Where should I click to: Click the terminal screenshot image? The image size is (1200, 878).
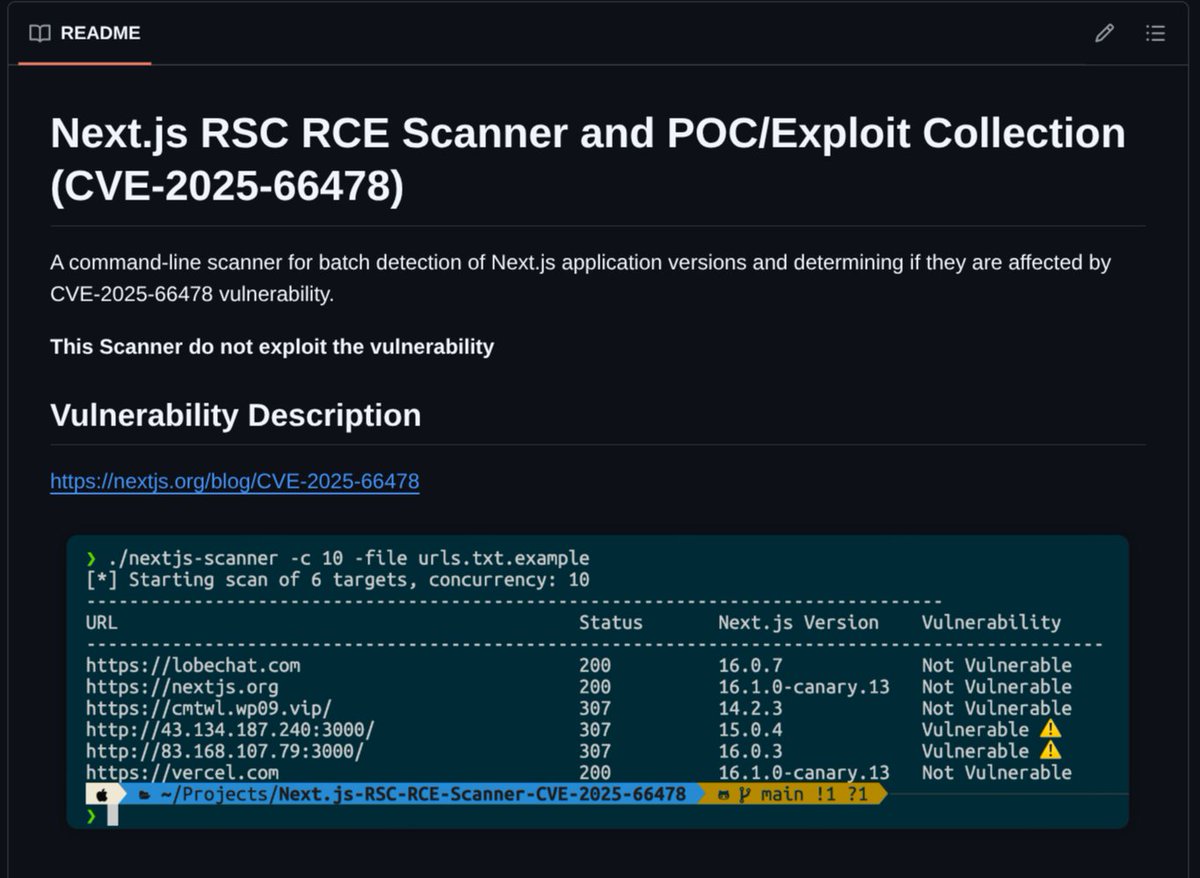[x=598, y=681]
